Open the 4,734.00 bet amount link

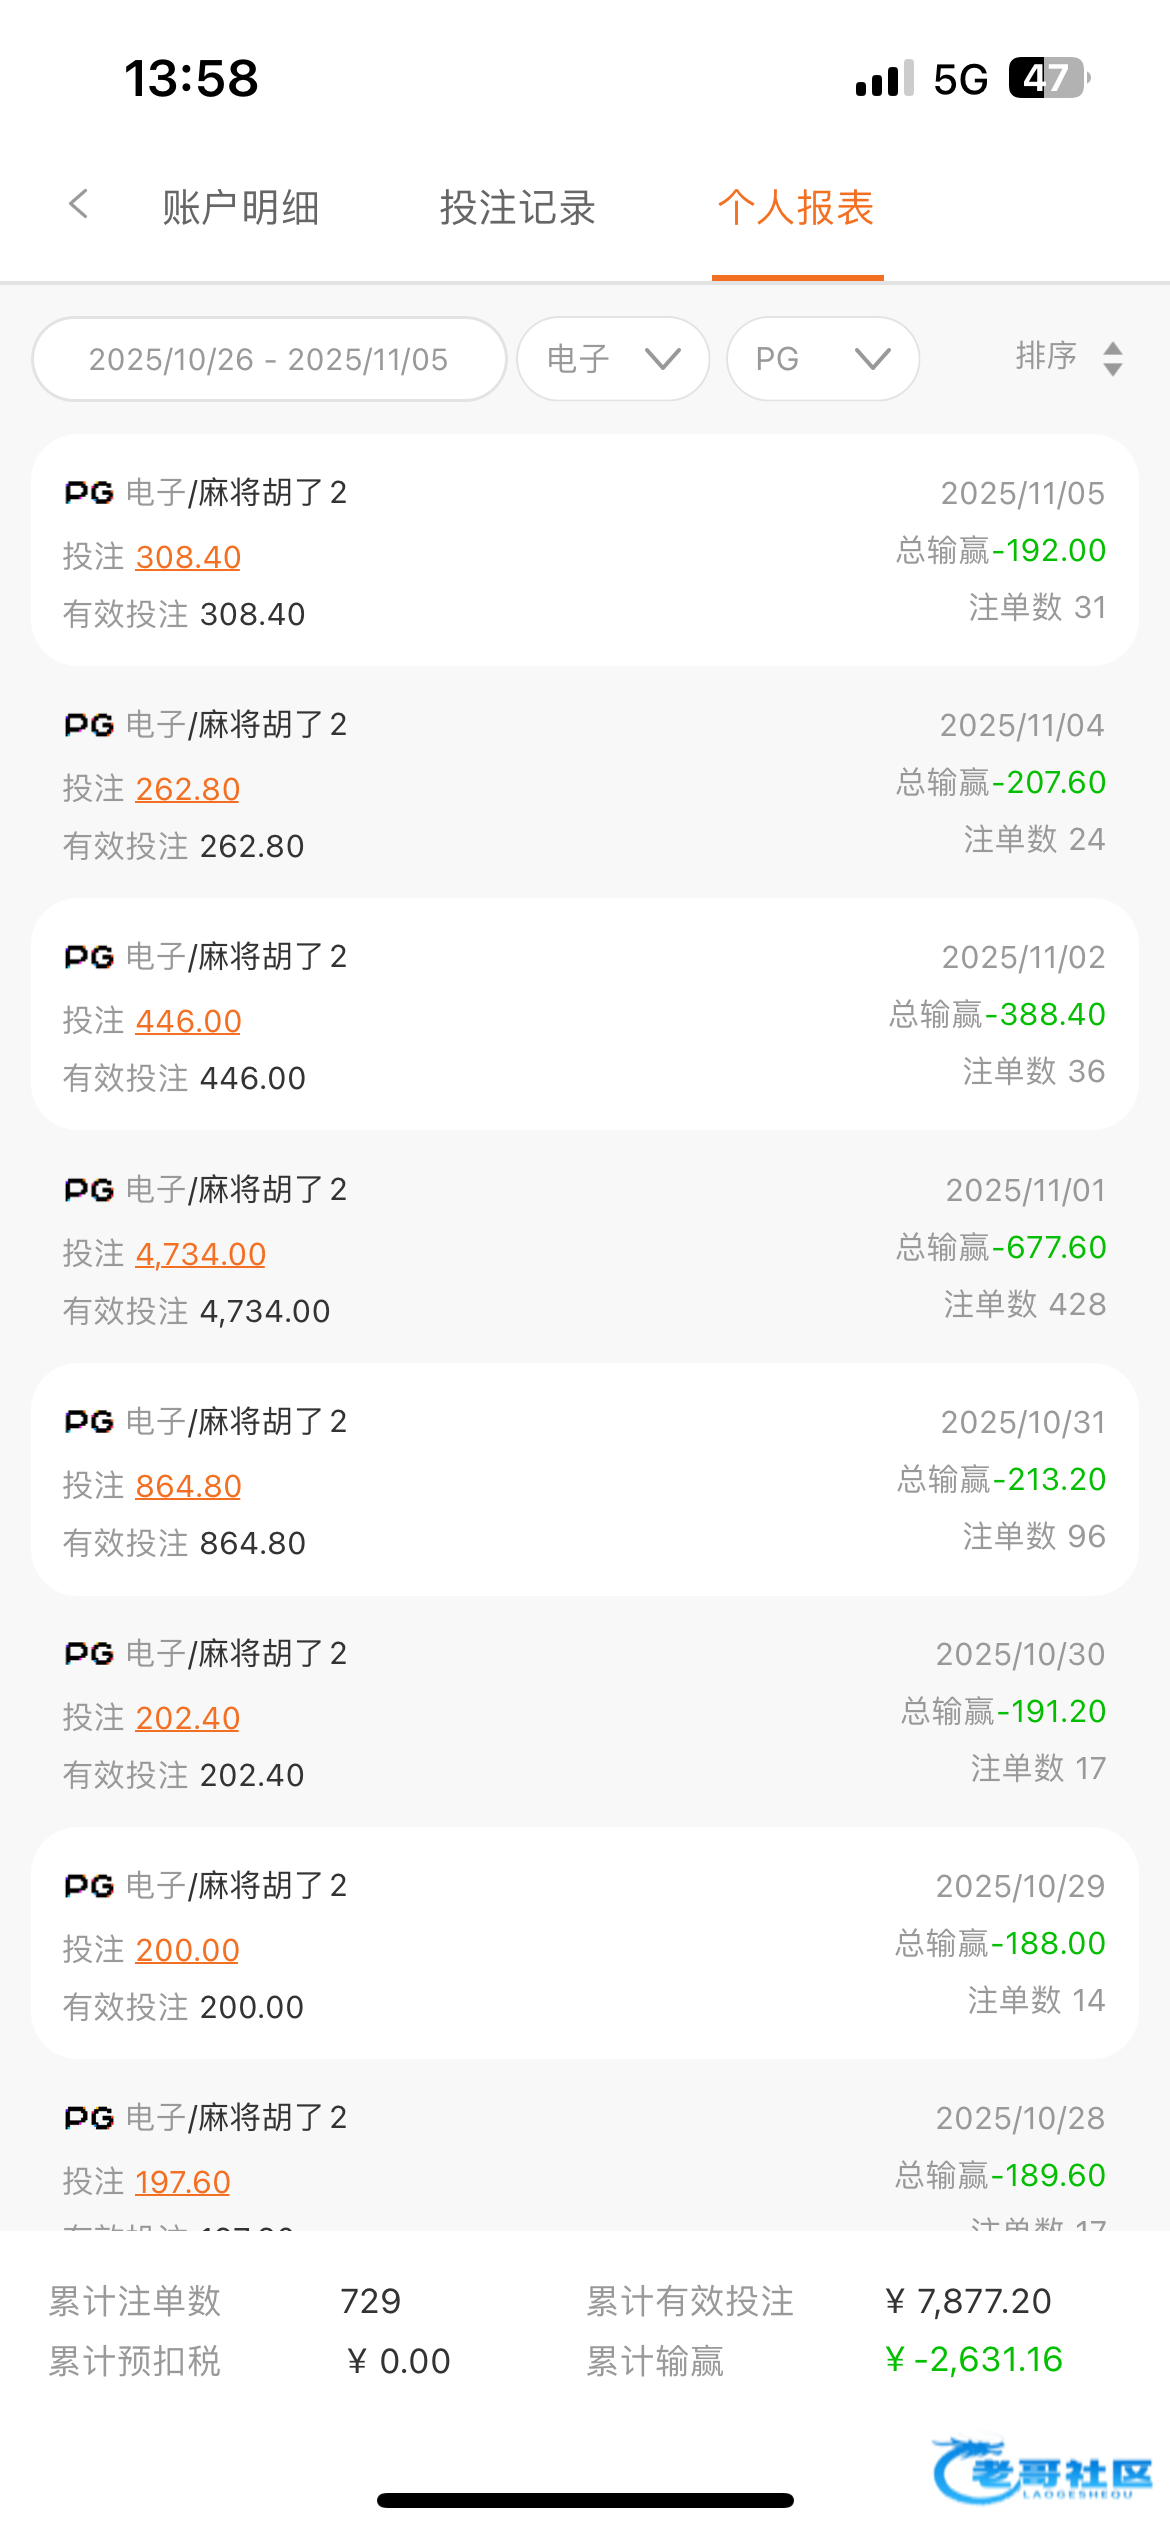pos(200,1254)
